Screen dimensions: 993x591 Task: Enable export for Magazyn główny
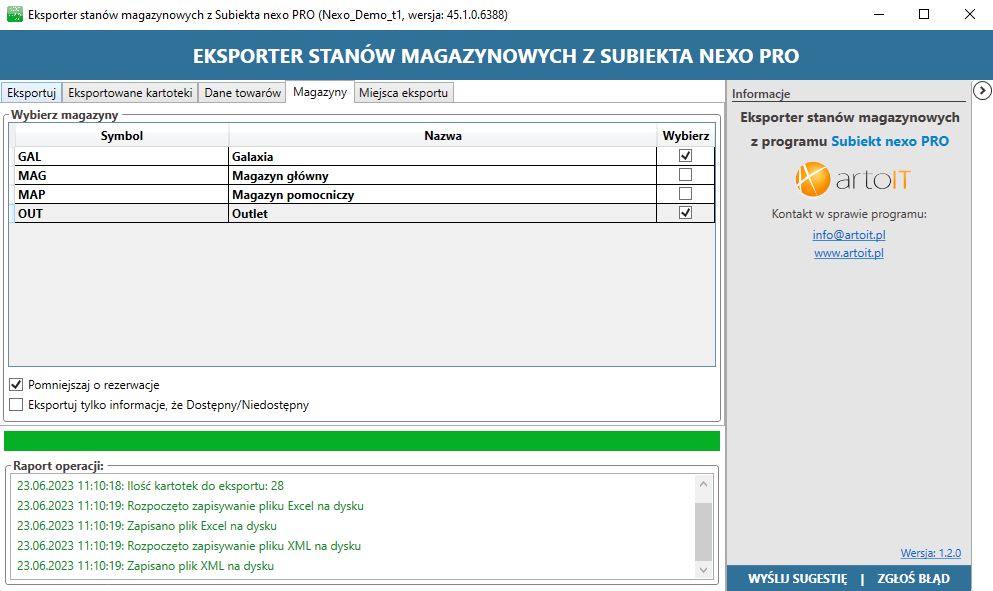(x=686, y=174)
